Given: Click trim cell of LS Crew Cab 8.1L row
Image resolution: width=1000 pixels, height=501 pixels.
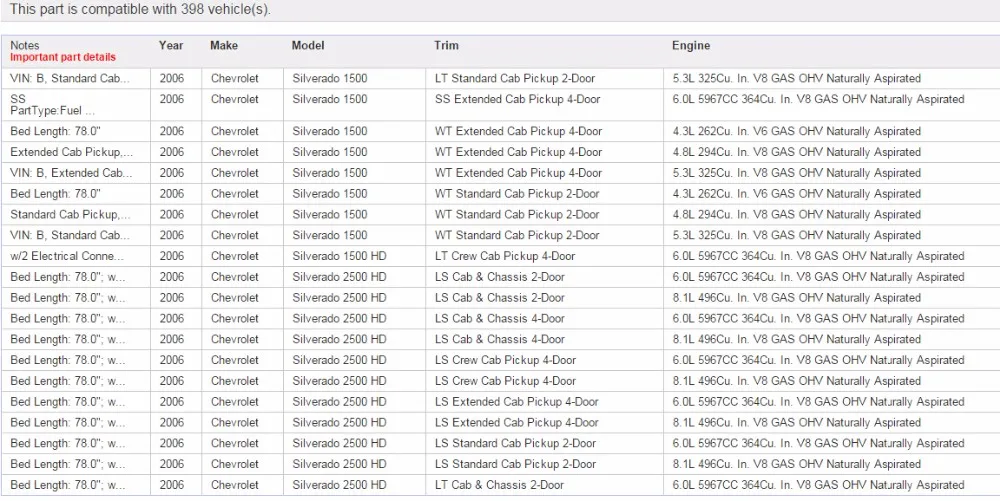Looking at the screenshot, I should (505, 381).
